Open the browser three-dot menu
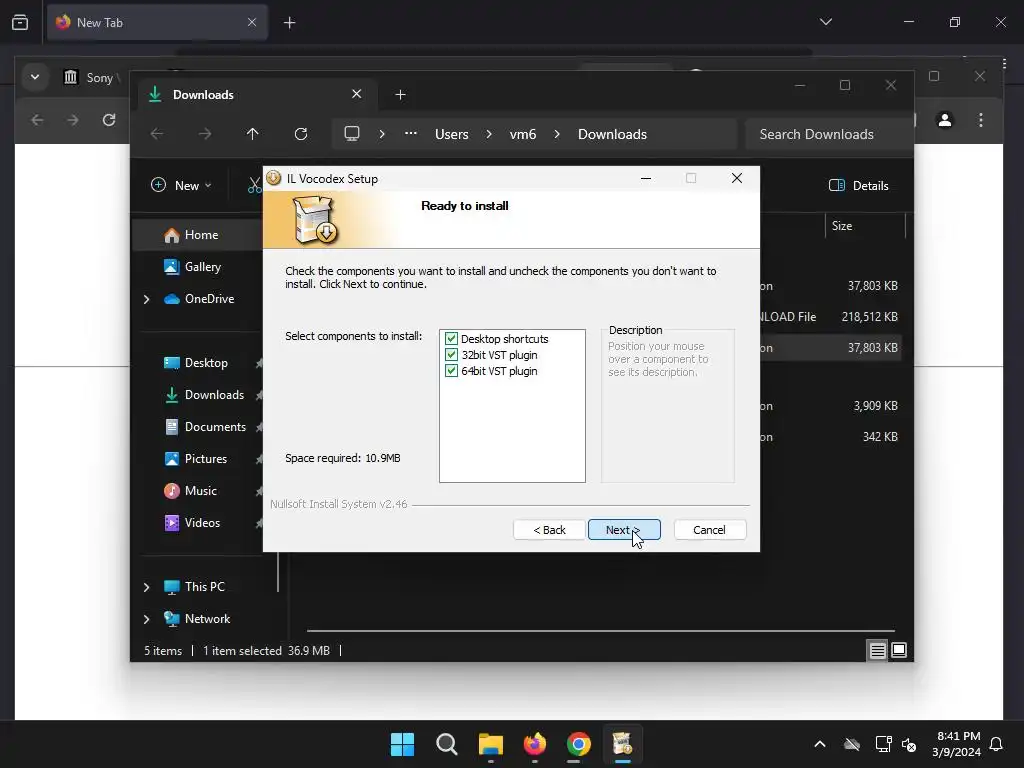This screenshot has width=1024, height=768. 980,120
